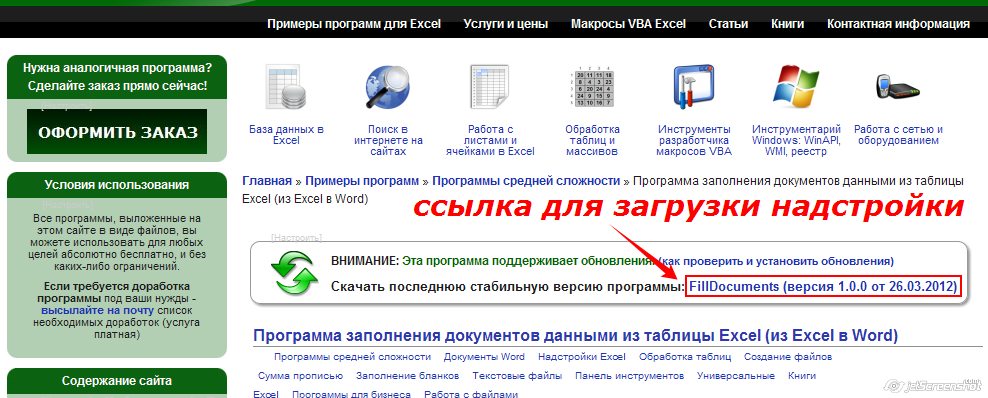This screenshot has height=398, width=988.
Task: Select the 'Документы Word' tag
Action: (x=484, y=356)
